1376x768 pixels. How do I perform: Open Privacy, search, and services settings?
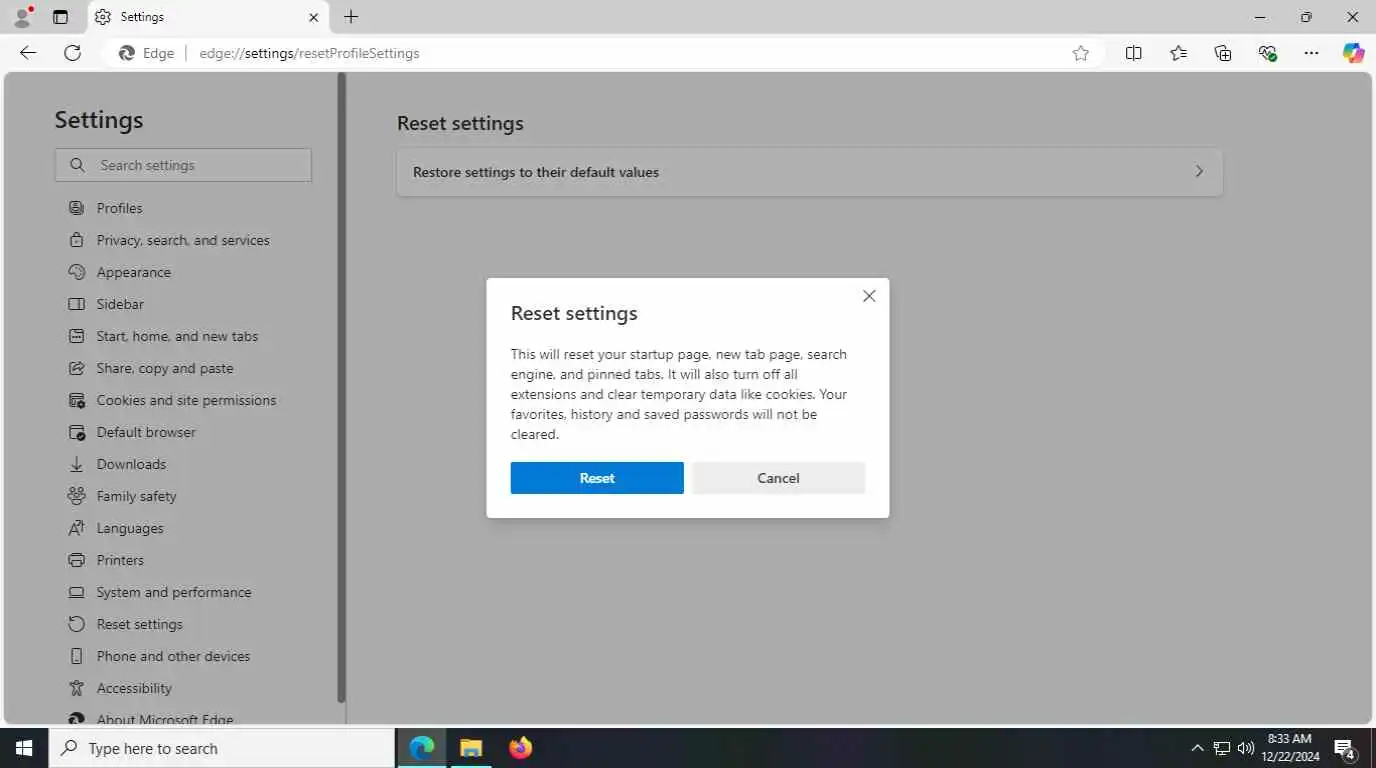pyautogui.click(x=183, y=240)
